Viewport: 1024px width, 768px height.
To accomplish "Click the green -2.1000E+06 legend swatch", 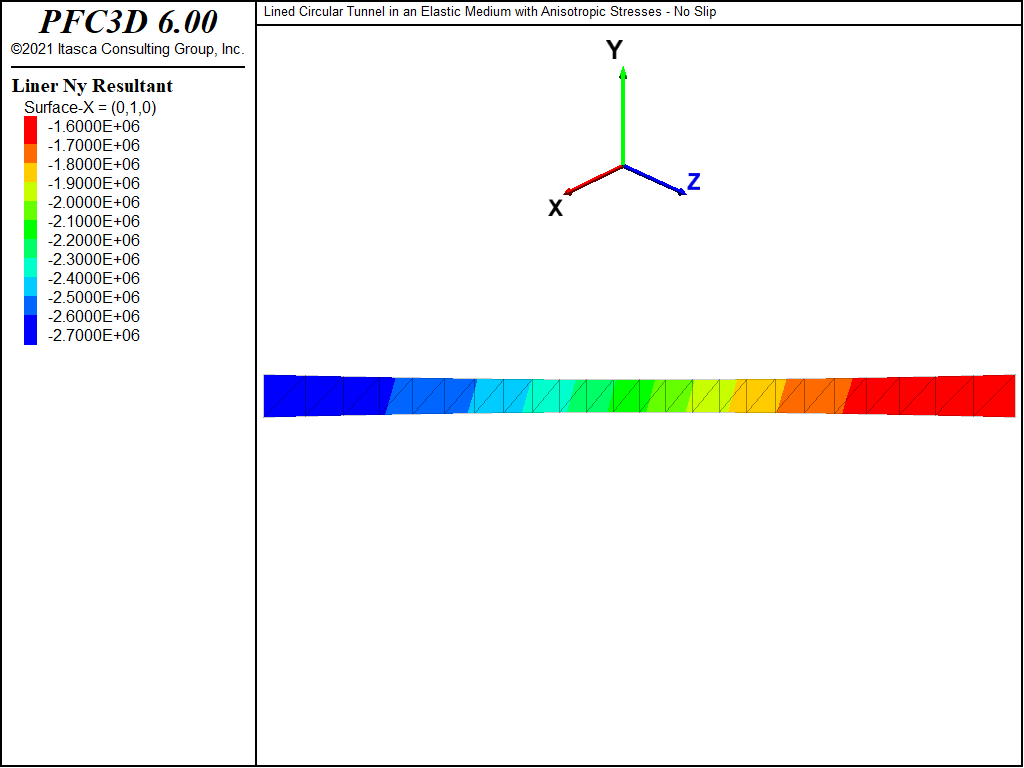I will (31, 229).
